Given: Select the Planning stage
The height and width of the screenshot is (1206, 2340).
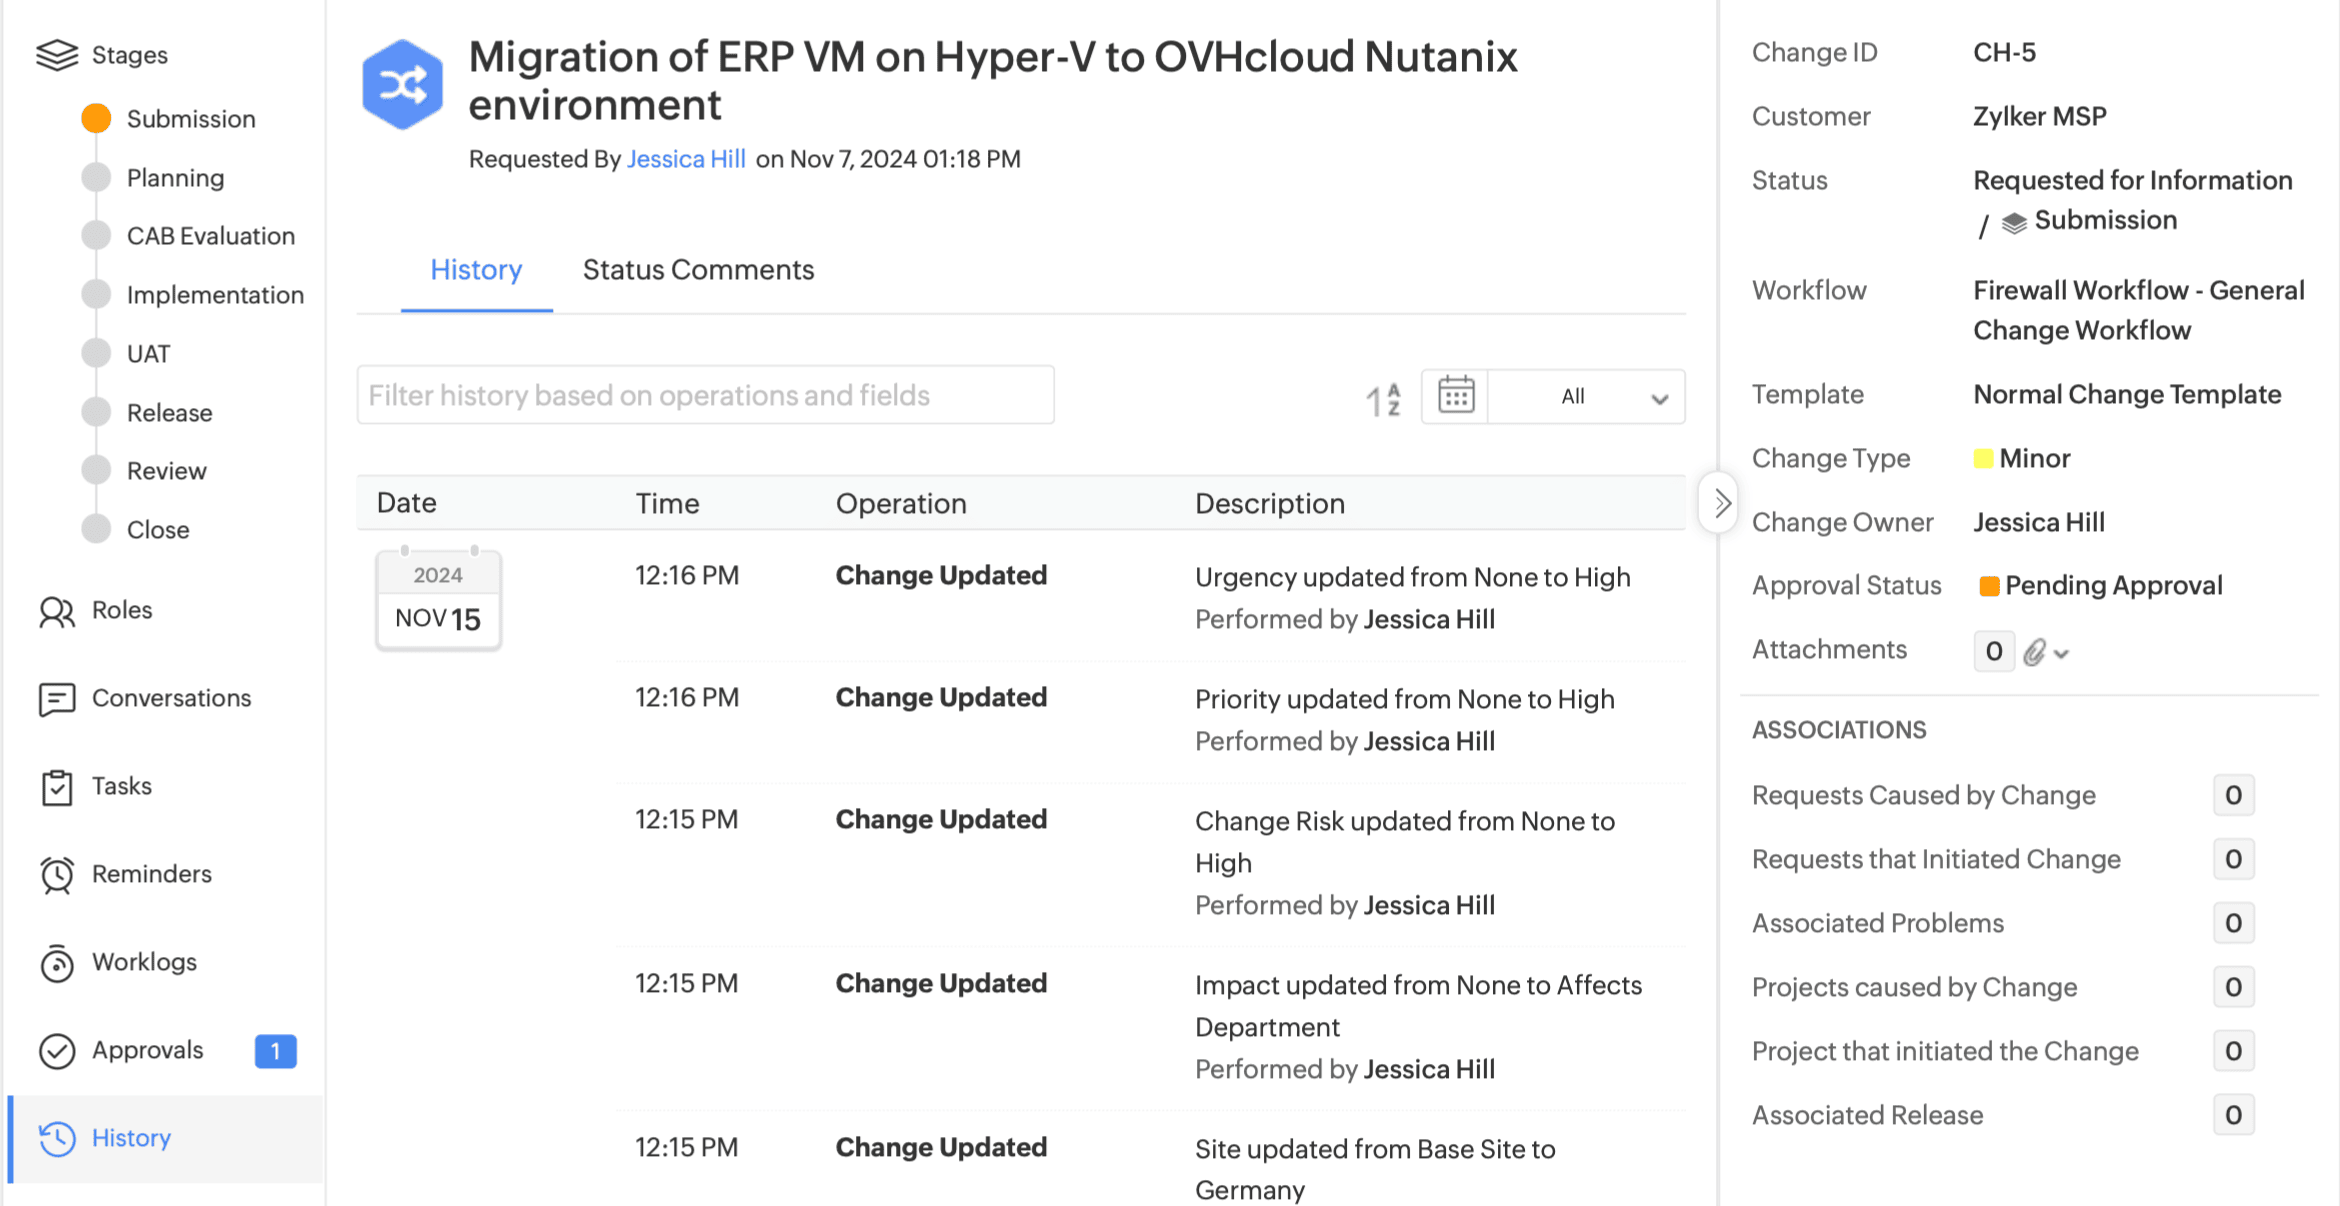Looking at the screenshot, I should (175, 178).
